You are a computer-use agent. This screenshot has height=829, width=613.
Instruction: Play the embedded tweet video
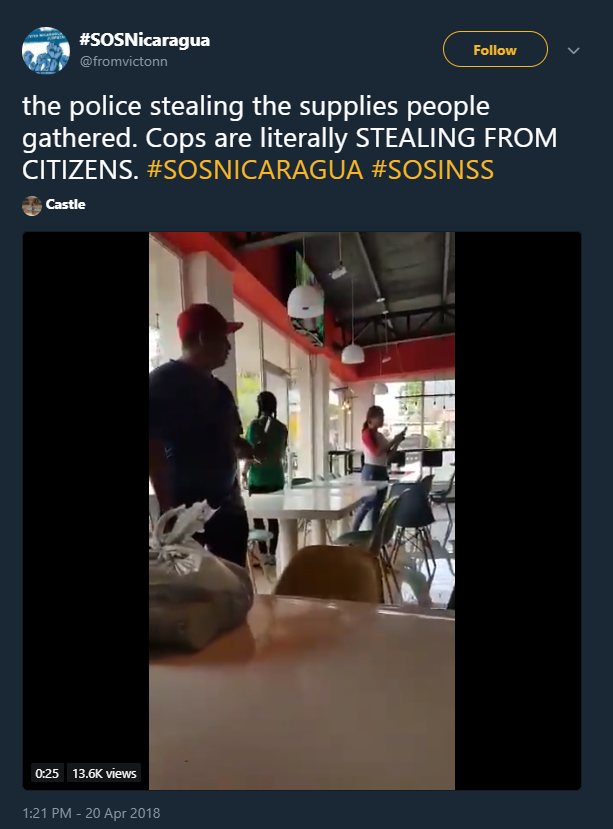301,511
